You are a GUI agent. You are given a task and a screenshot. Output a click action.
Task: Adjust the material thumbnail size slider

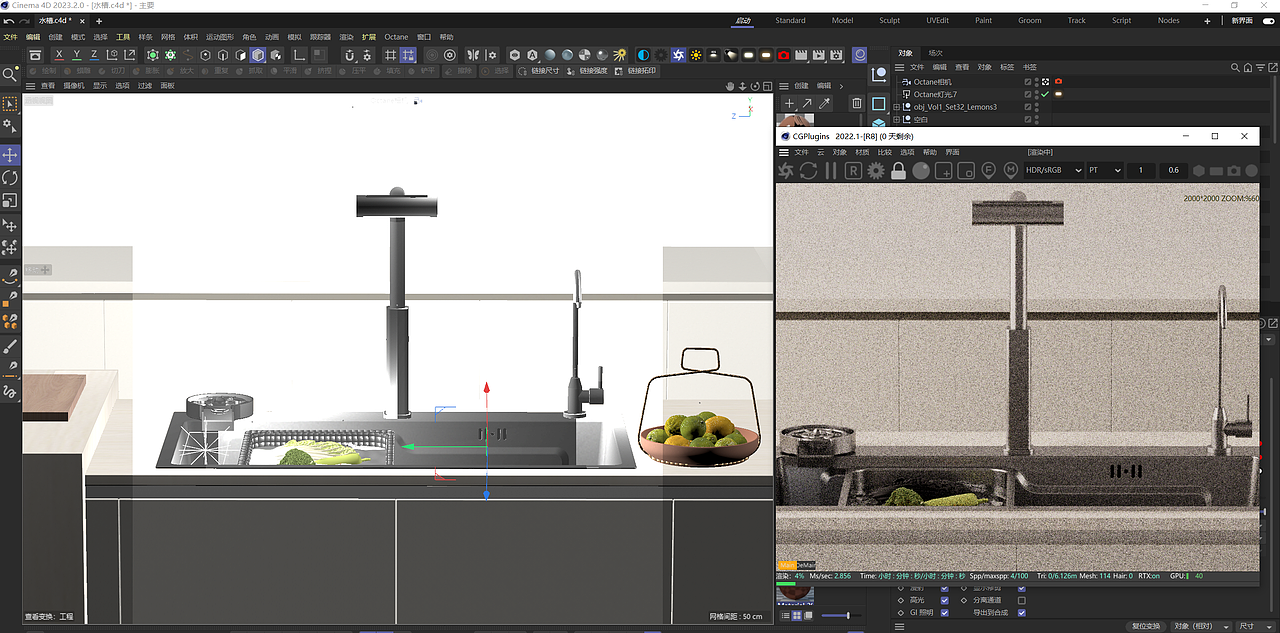coord(842,615)
